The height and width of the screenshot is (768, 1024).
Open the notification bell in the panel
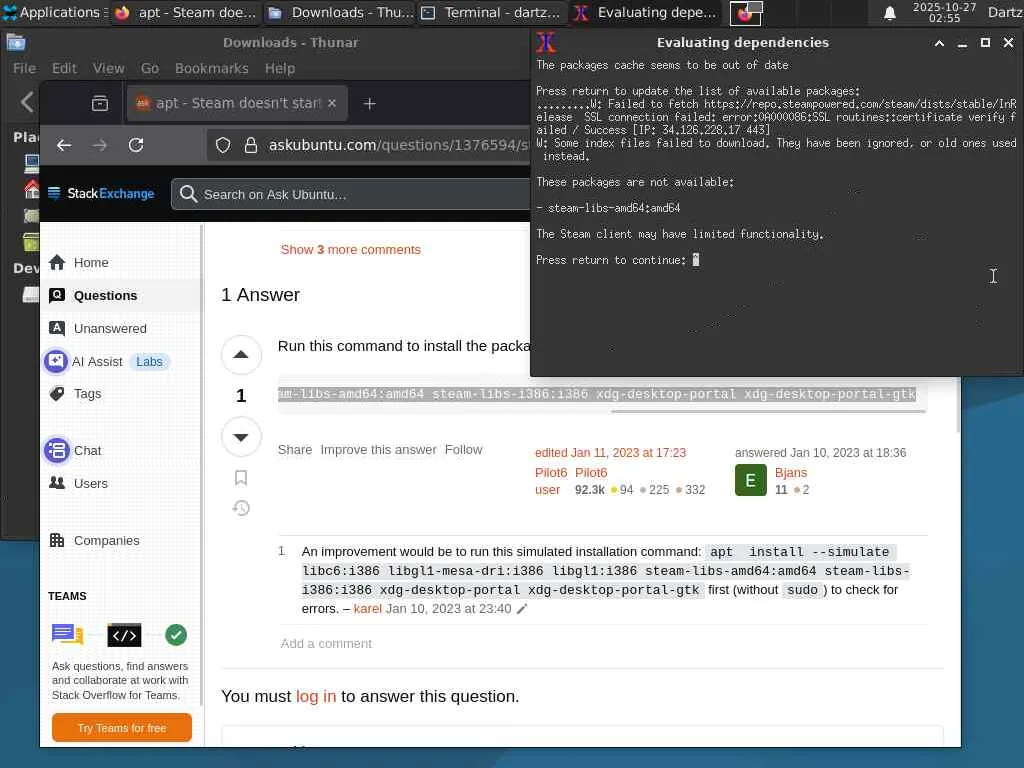(889, 12)
